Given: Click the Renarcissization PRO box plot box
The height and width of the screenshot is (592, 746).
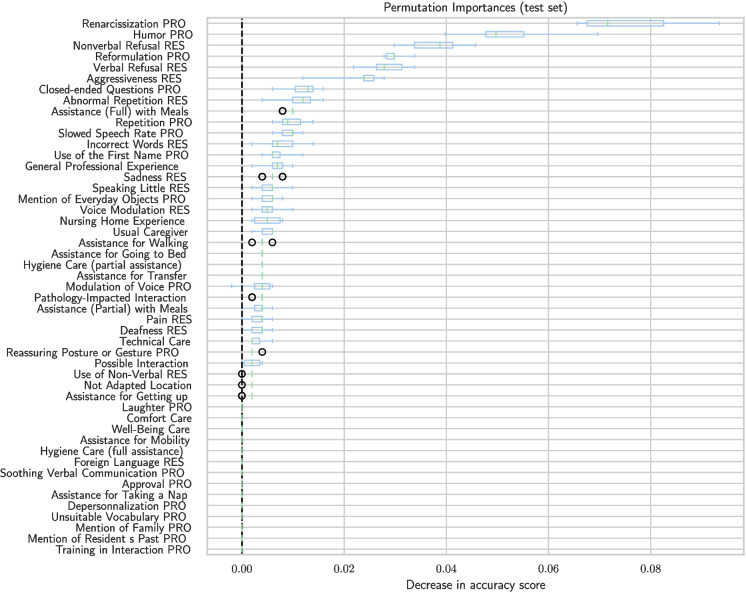Looking at the screenshot, I should coord(625,23).
